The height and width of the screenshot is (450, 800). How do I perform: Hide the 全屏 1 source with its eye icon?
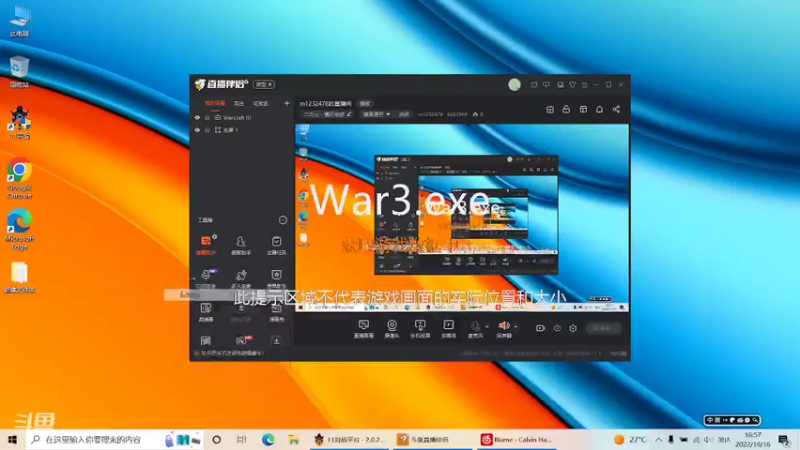[197, 130]
